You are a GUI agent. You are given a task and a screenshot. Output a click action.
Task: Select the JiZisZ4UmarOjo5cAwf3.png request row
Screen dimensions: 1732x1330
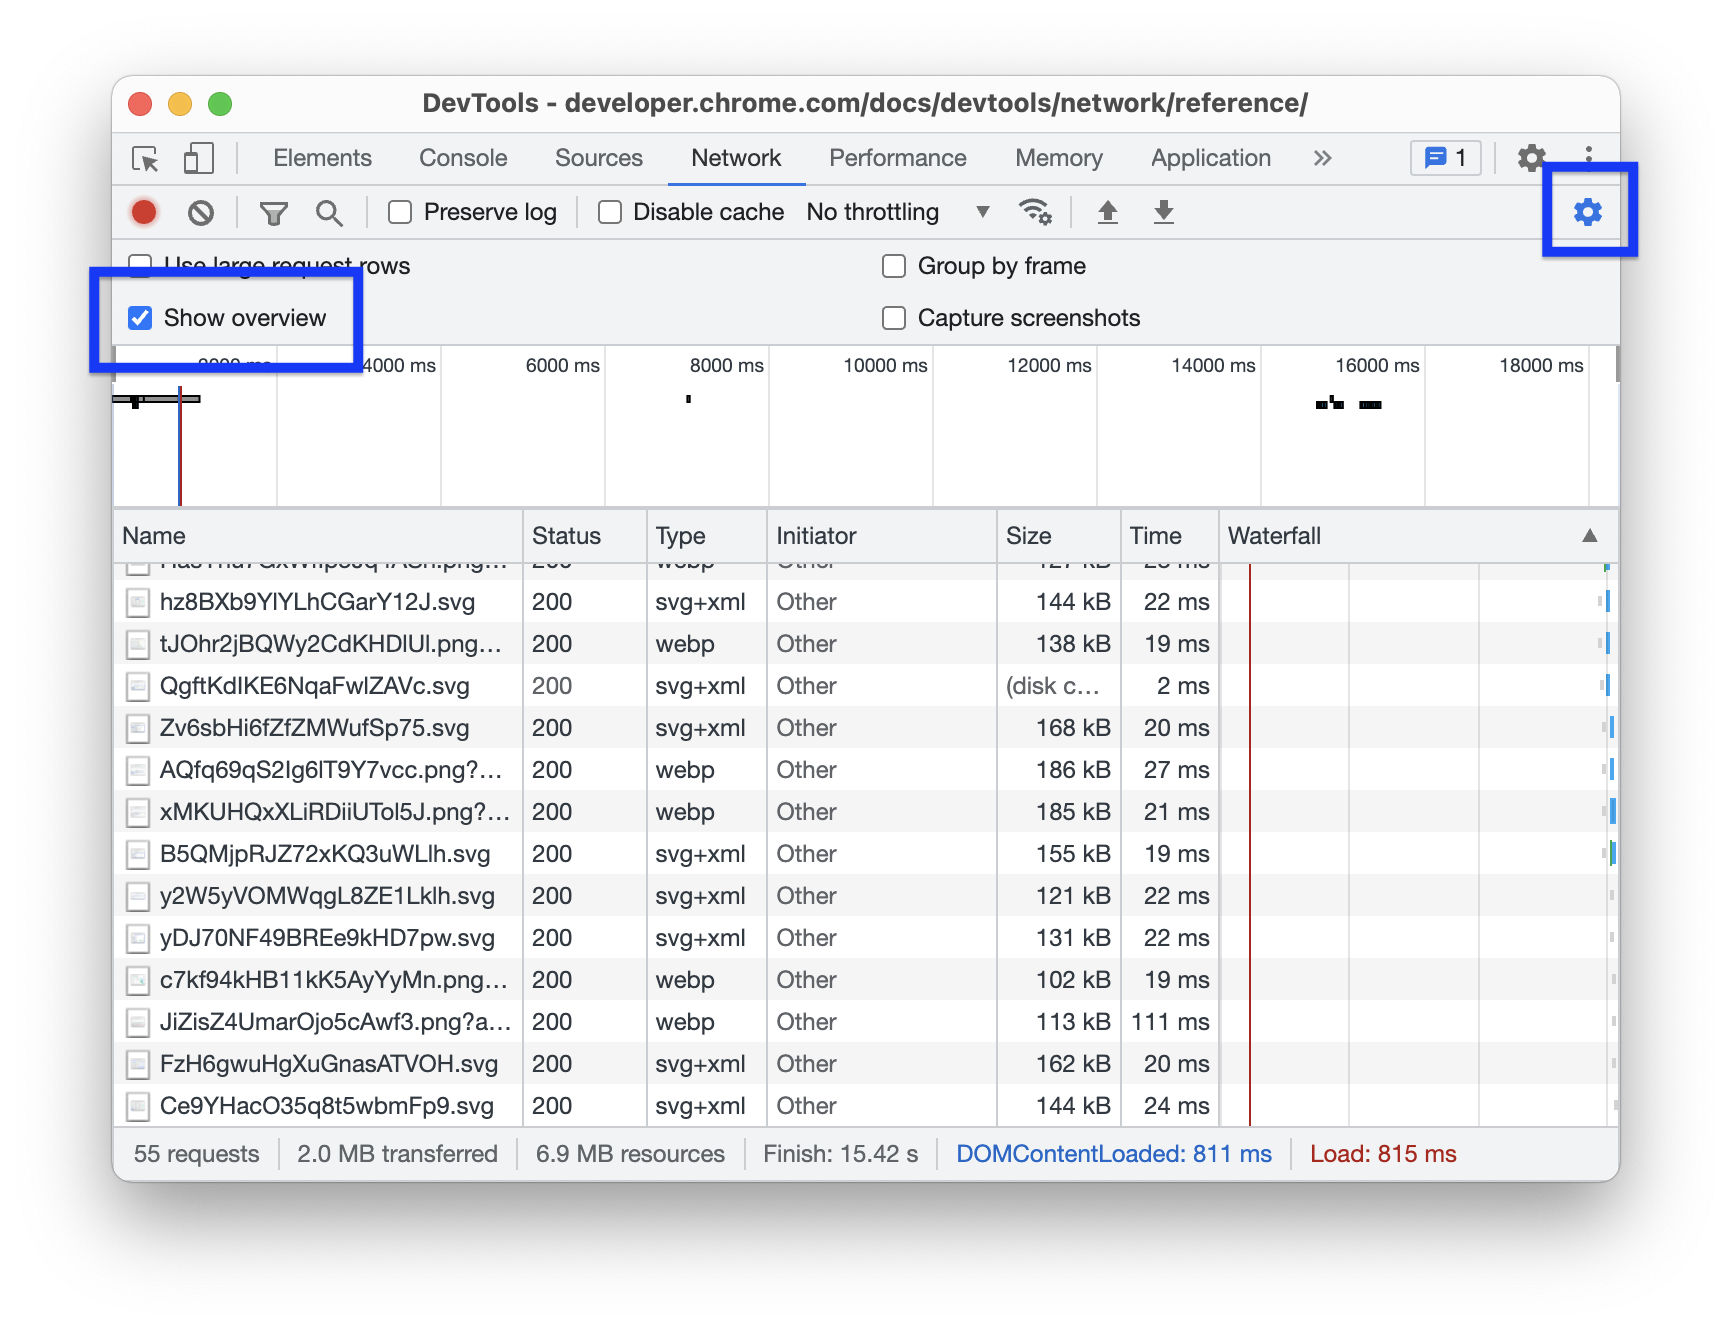[x=335, y=1022]
